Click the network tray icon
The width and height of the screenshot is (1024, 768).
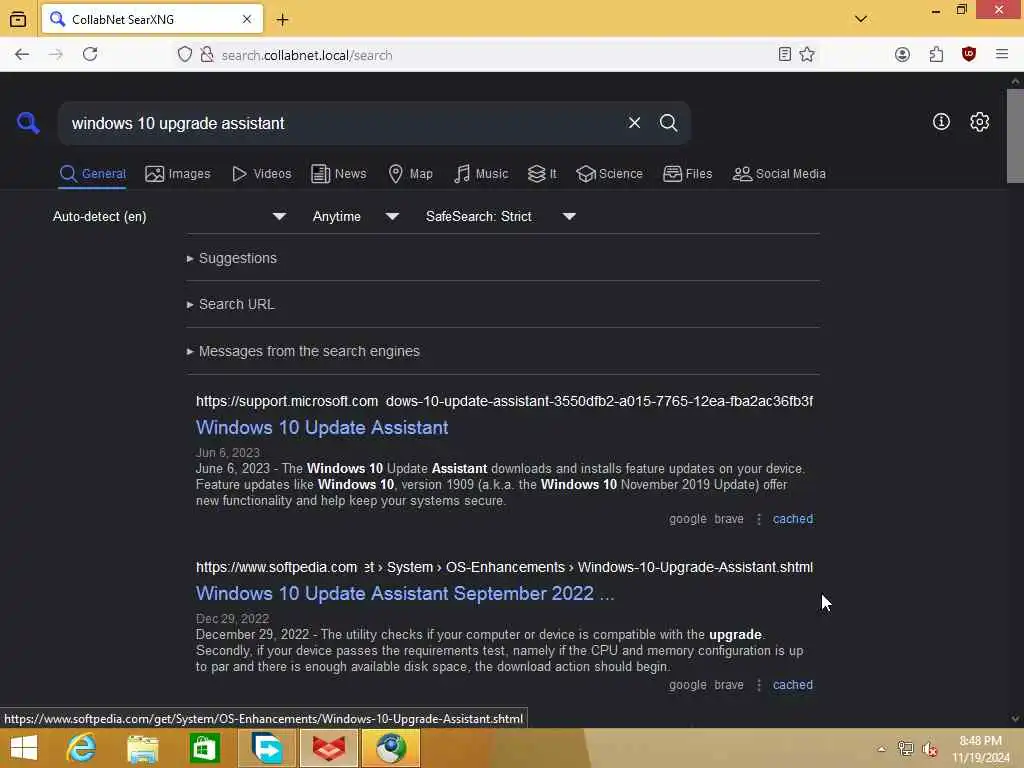[905, 749]
